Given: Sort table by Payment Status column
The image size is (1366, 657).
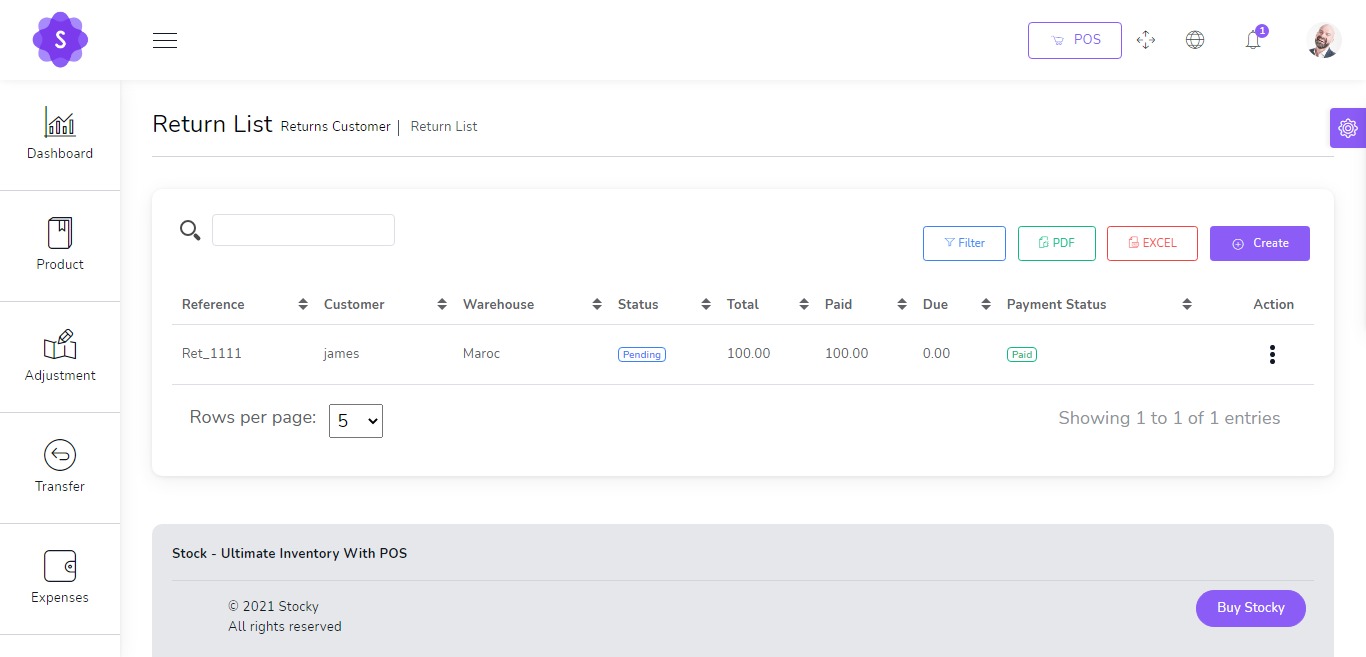Looking at the screenshot, I should [x=1099, y=304].
